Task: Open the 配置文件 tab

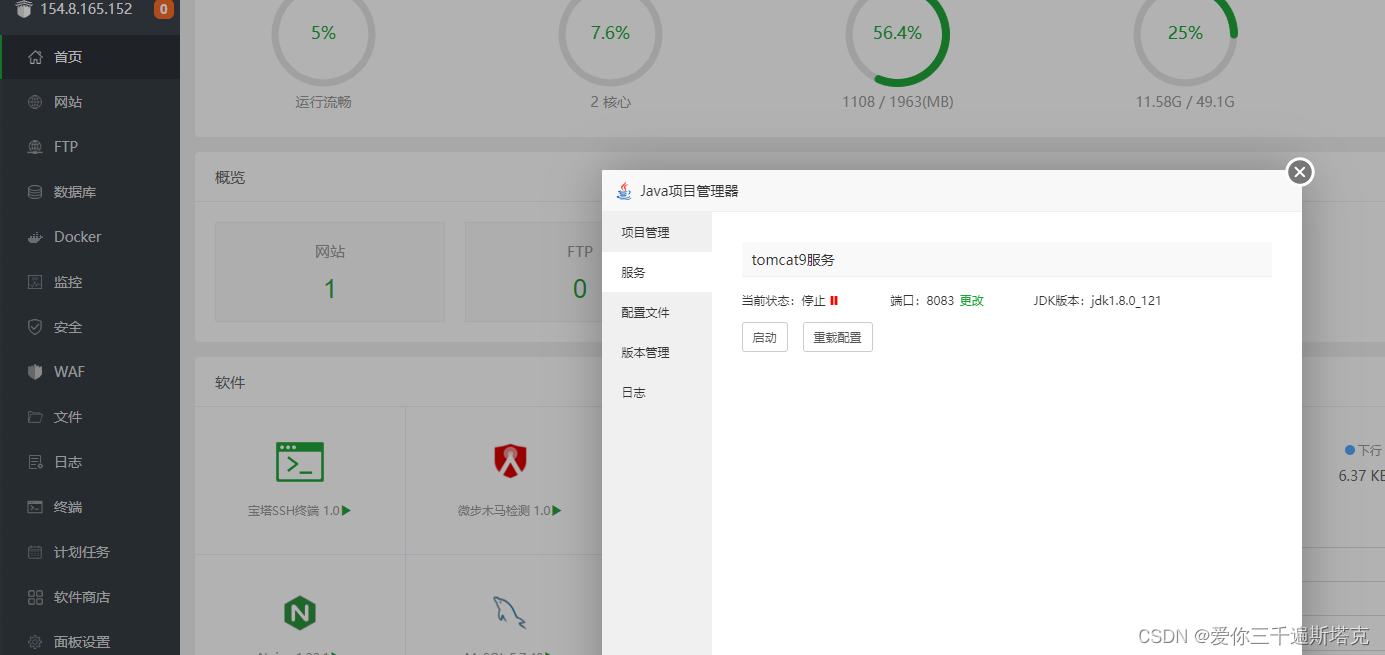Action: [x=657, y=312]
